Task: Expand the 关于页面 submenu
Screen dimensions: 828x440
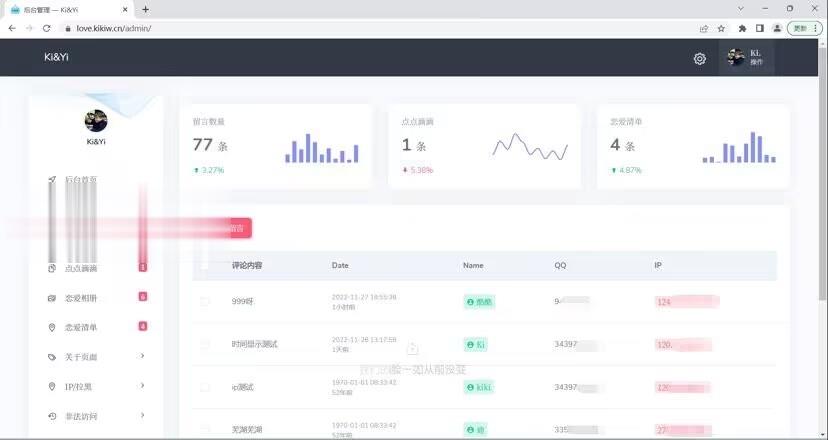Action: [142, 356]
